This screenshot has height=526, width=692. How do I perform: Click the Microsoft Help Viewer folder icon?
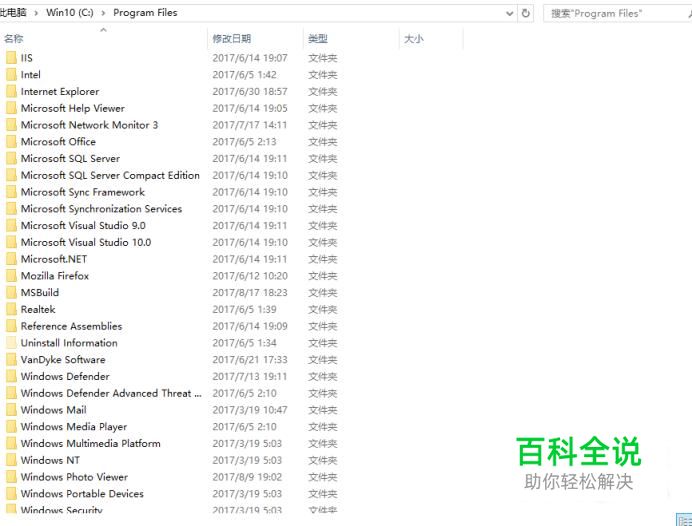click(x=11, y=108)
